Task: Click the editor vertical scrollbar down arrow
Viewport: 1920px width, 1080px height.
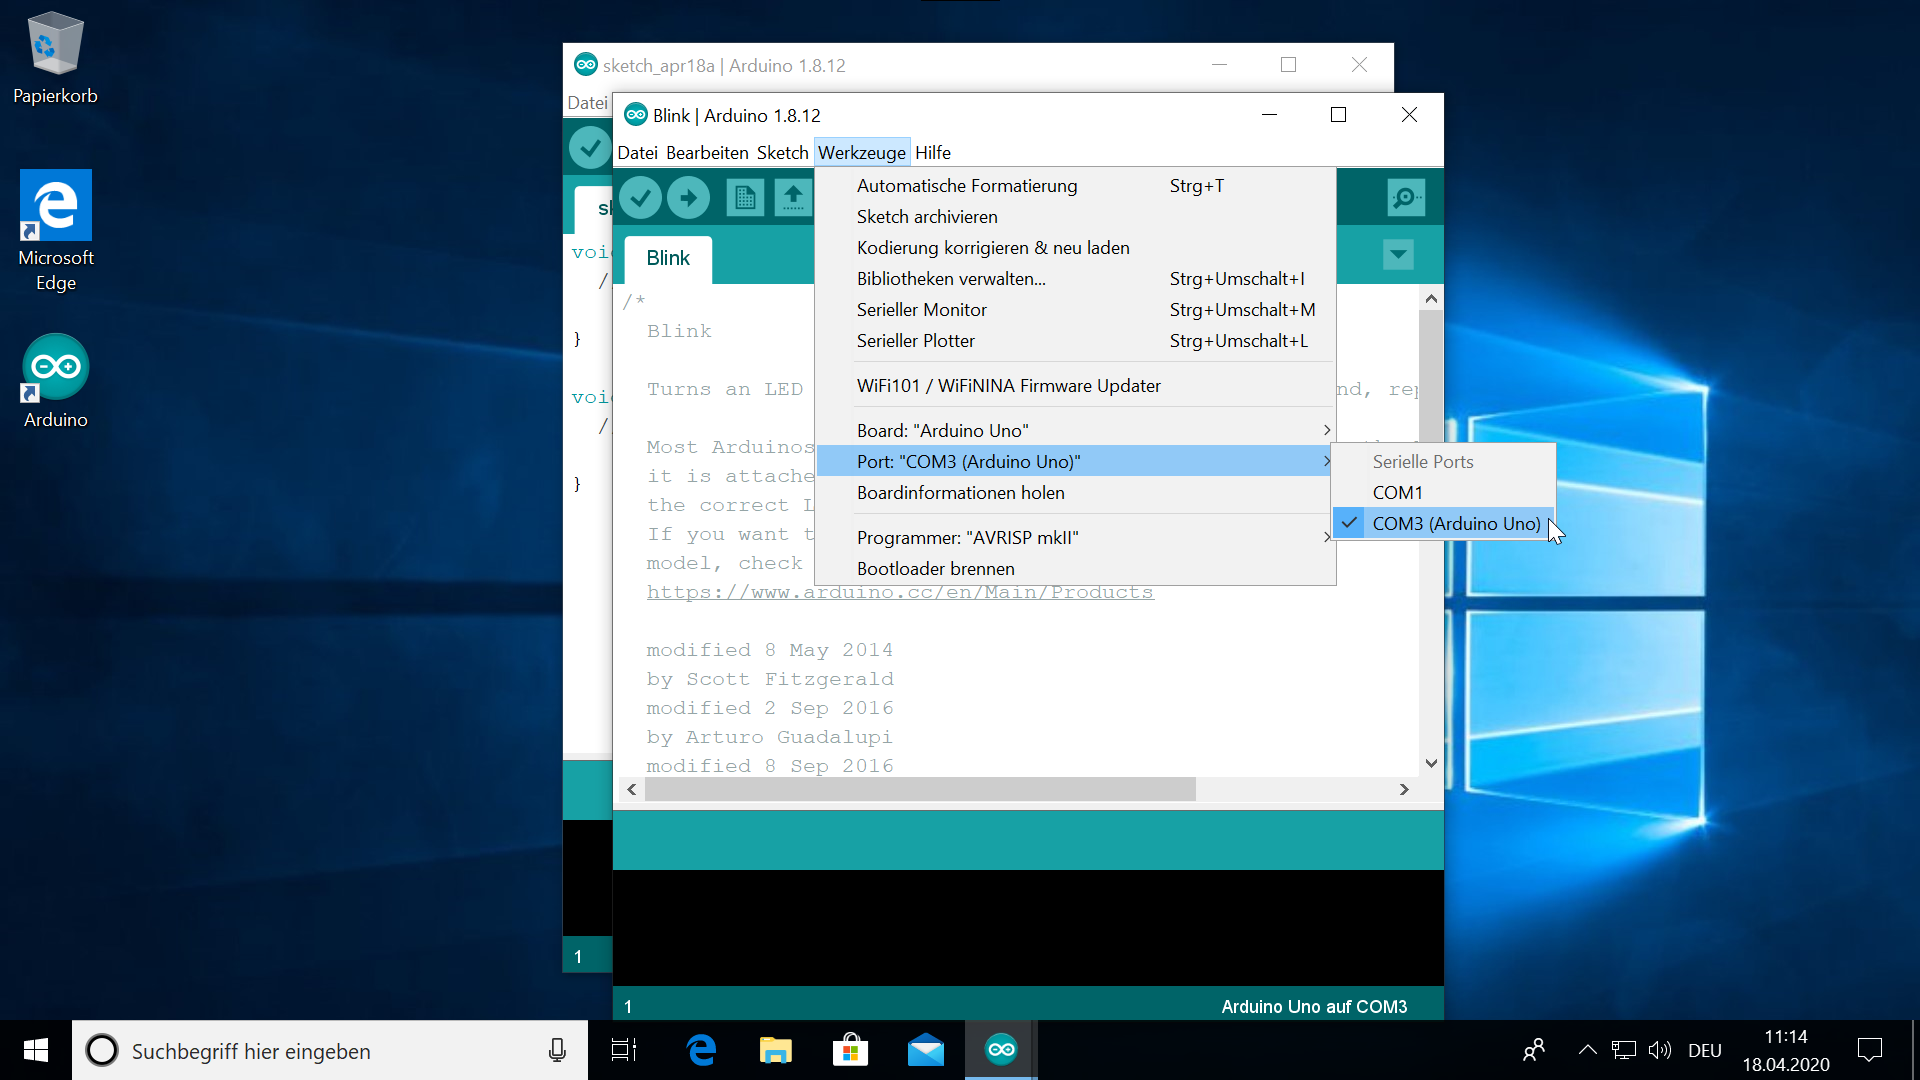Action: (1431, 764)
